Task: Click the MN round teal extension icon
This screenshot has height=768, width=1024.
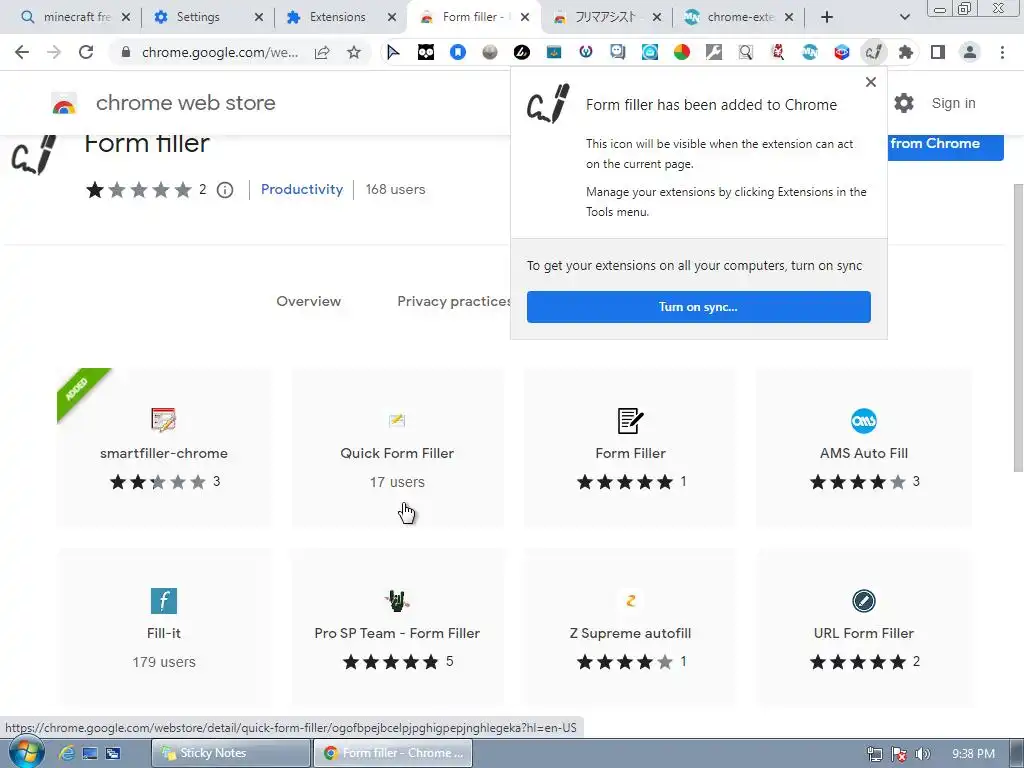Action: point(810,52)
